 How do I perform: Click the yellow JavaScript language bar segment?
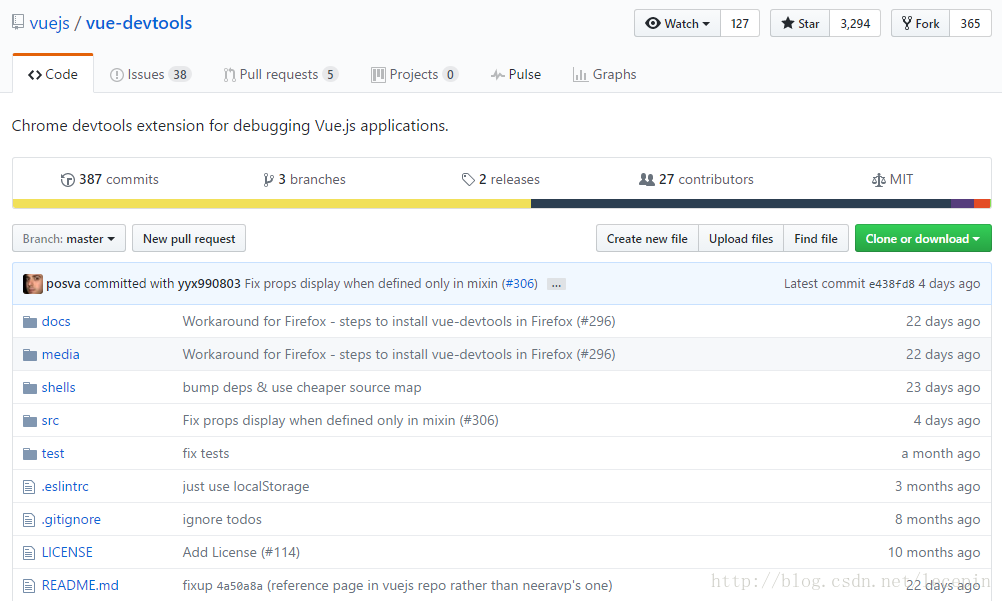[272, 203]
